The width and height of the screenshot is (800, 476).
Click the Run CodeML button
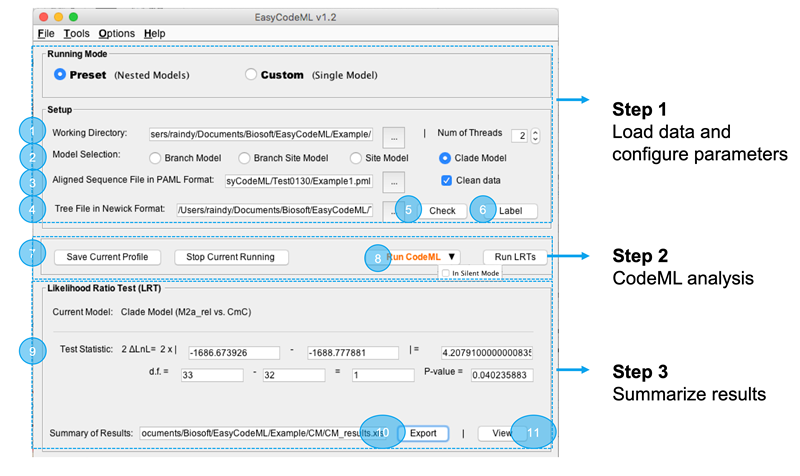[413, 257]
